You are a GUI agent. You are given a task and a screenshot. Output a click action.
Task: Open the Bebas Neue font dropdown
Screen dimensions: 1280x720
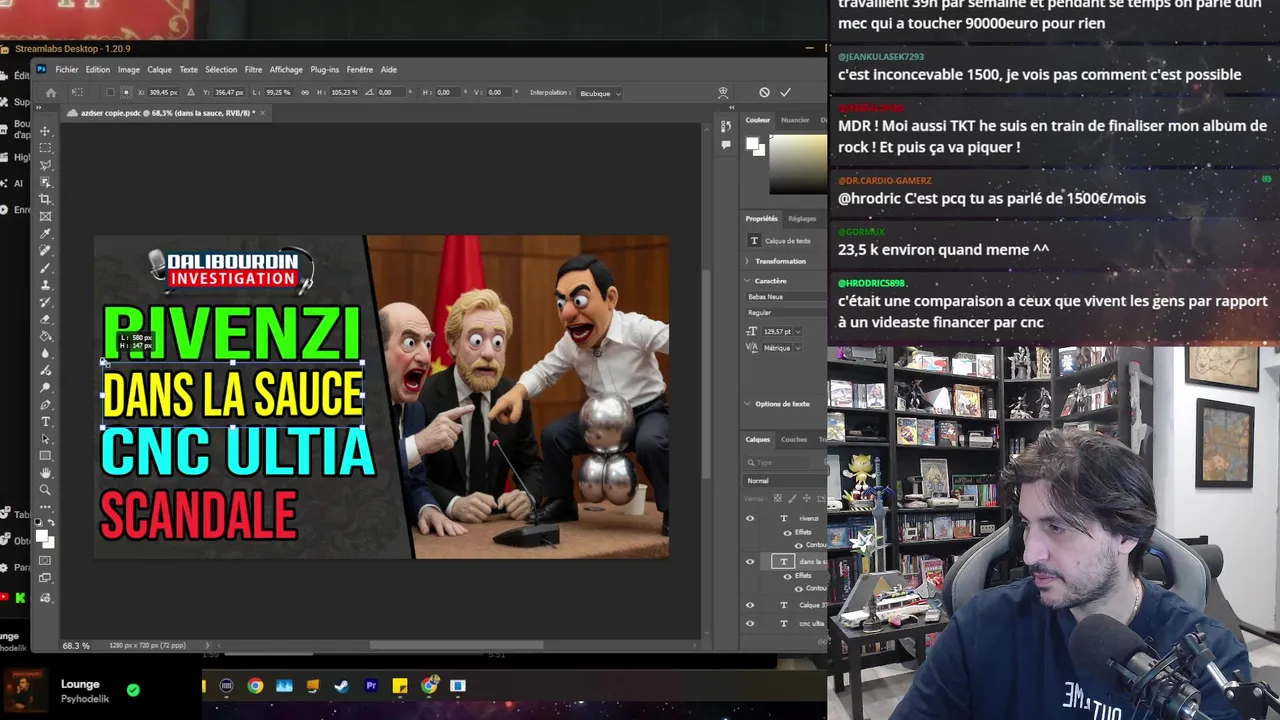coord(786,297)
